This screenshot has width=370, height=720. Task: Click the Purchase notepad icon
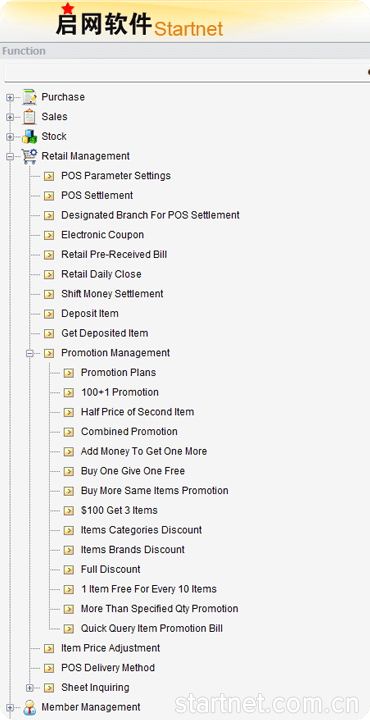(29, 97)
